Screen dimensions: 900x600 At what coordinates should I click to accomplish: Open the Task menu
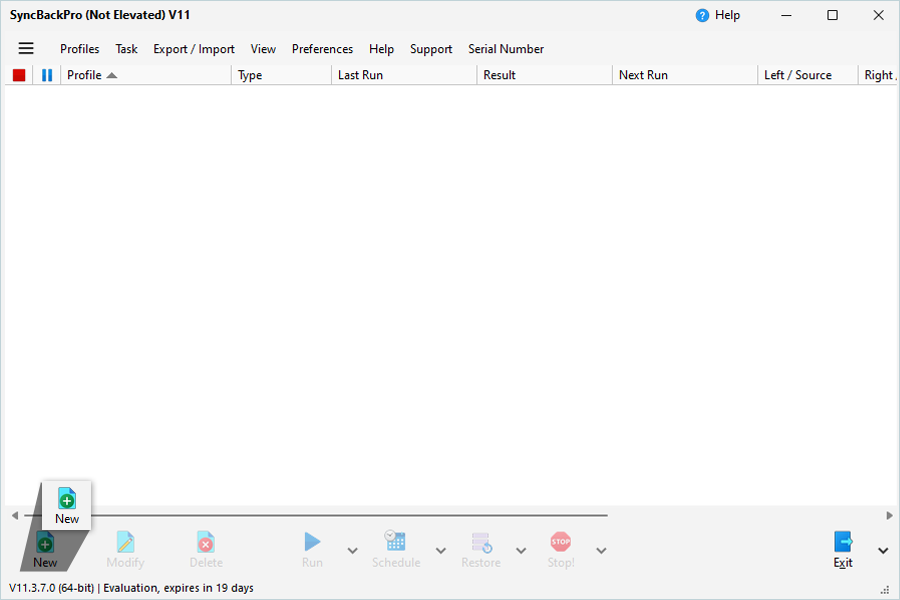click(x=126, y=49)
